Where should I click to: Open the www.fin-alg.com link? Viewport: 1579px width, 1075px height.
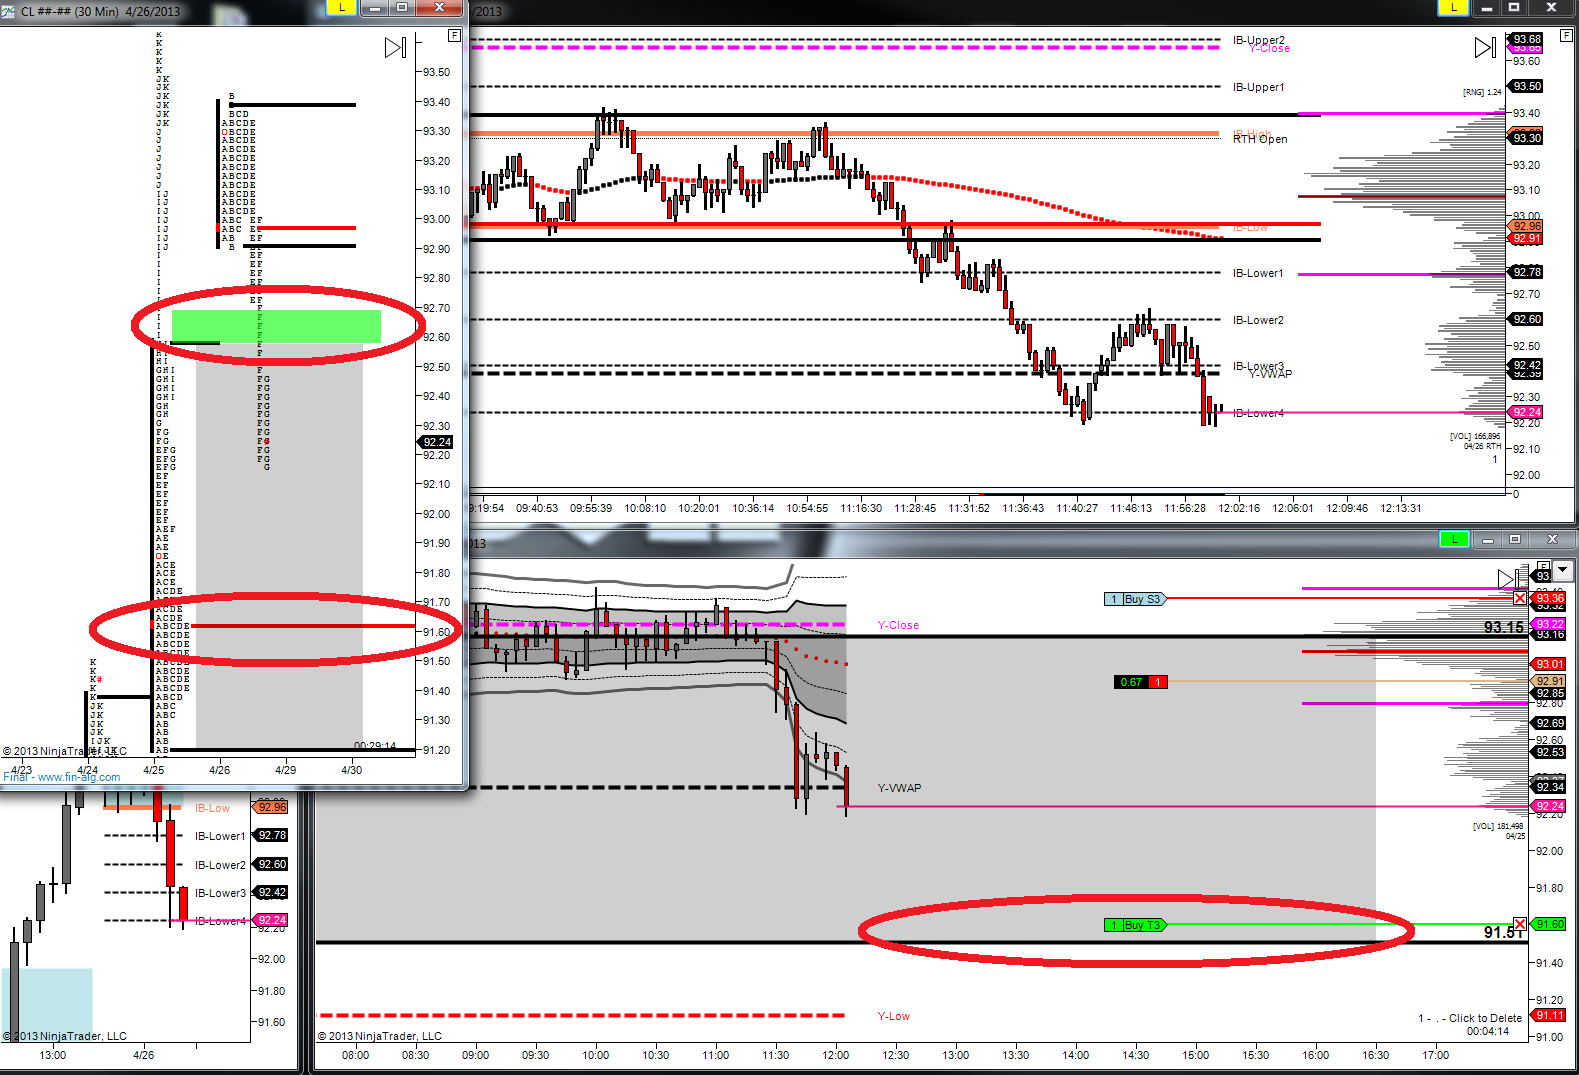pos(78,777)
